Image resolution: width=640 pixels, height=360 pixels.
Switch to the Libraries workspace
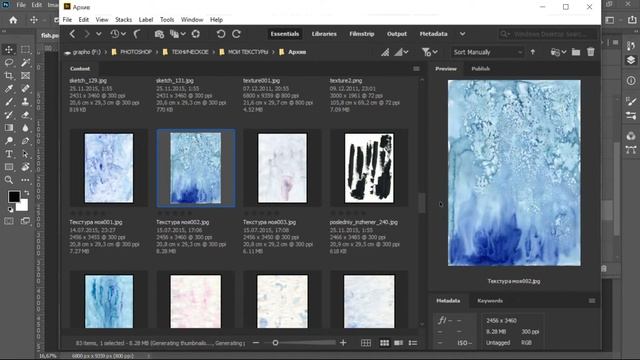tap(324, 34)
